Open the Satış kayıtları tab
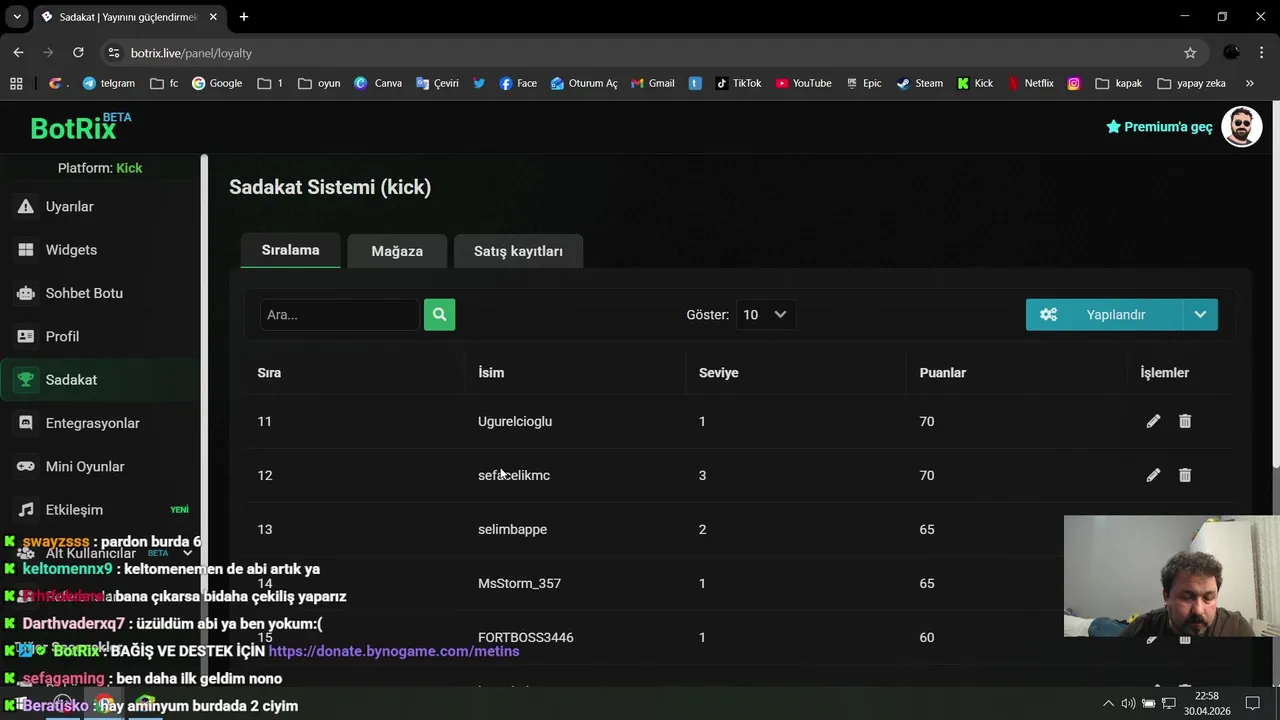The height and width of the screenshot is (720, 1280). point(518,251)
